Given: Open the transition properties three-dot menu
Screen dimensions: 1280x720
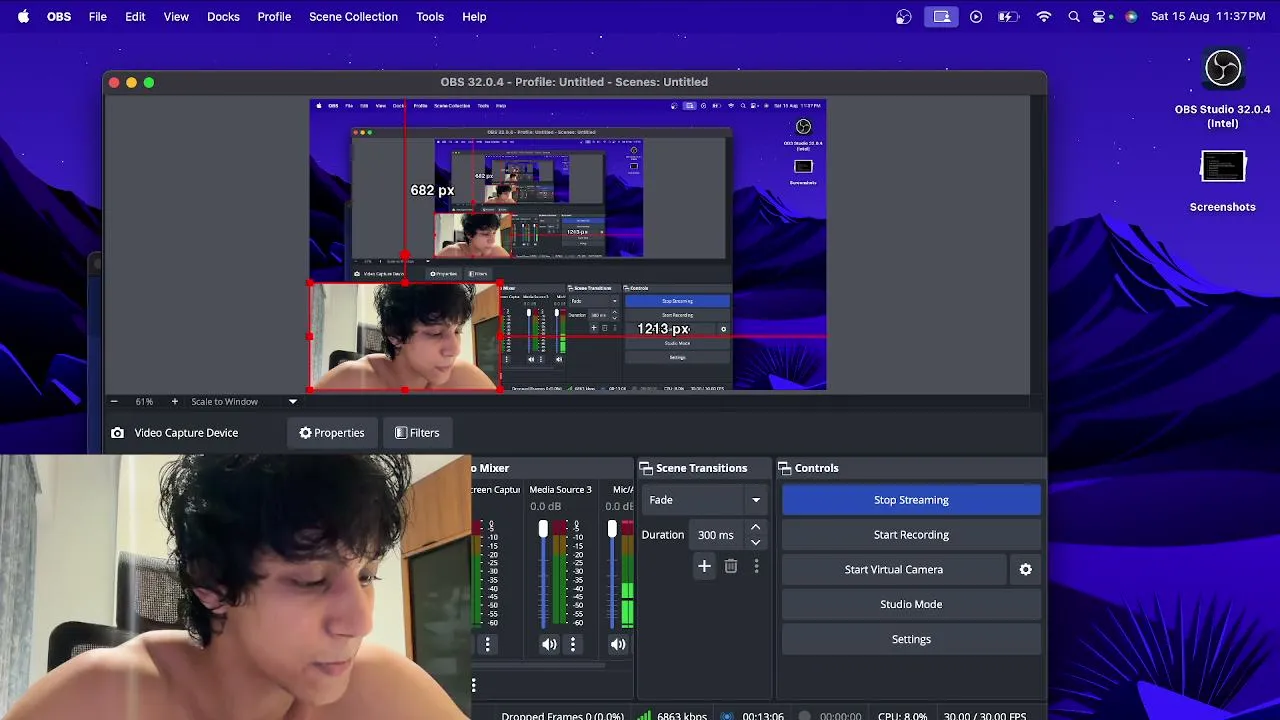Looking at the screenshot, I should [x=756, y=566].
